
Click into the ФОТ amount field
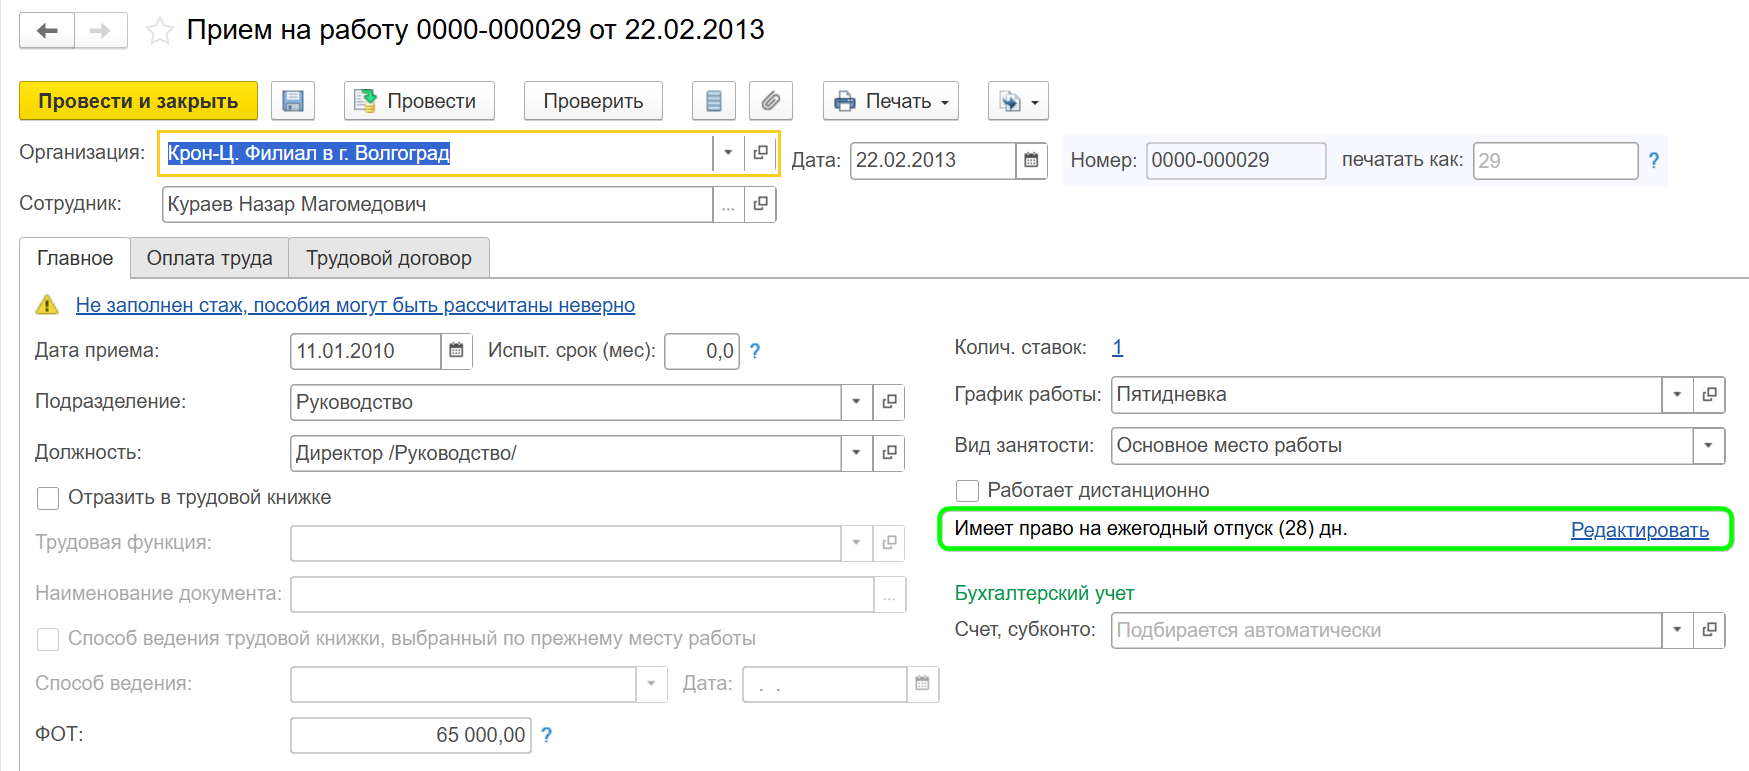[411, 735]
